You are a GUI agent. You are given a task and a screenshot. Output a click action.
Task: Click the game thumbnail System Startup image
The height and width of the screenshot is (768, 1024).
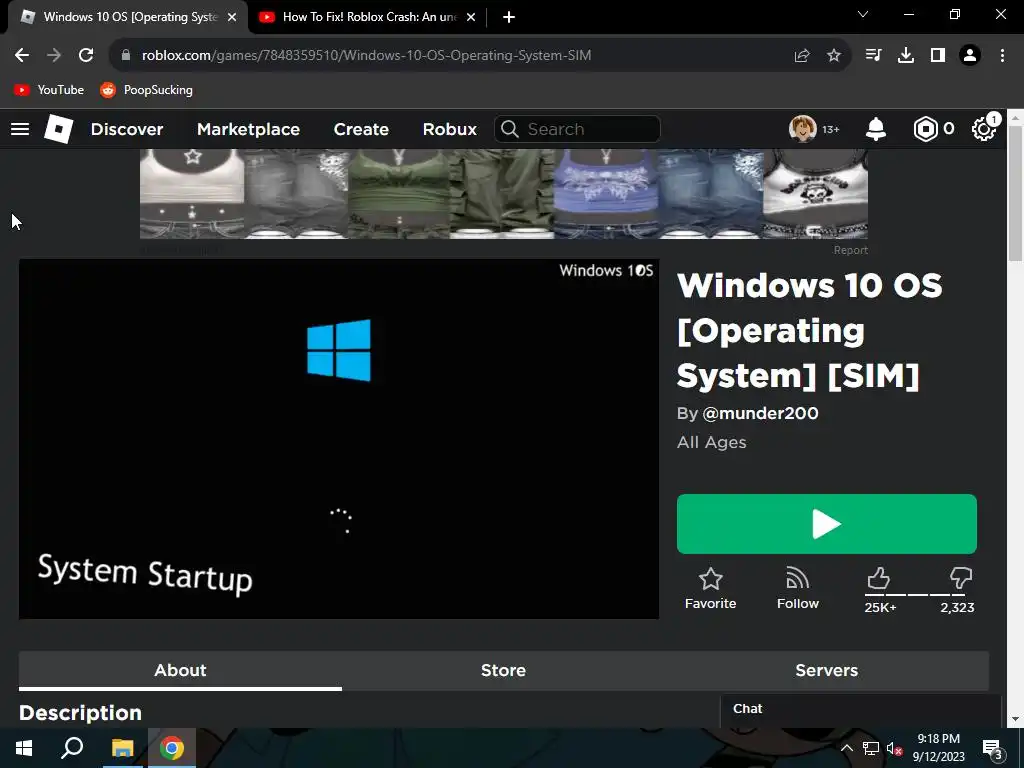tap(339, 439)
